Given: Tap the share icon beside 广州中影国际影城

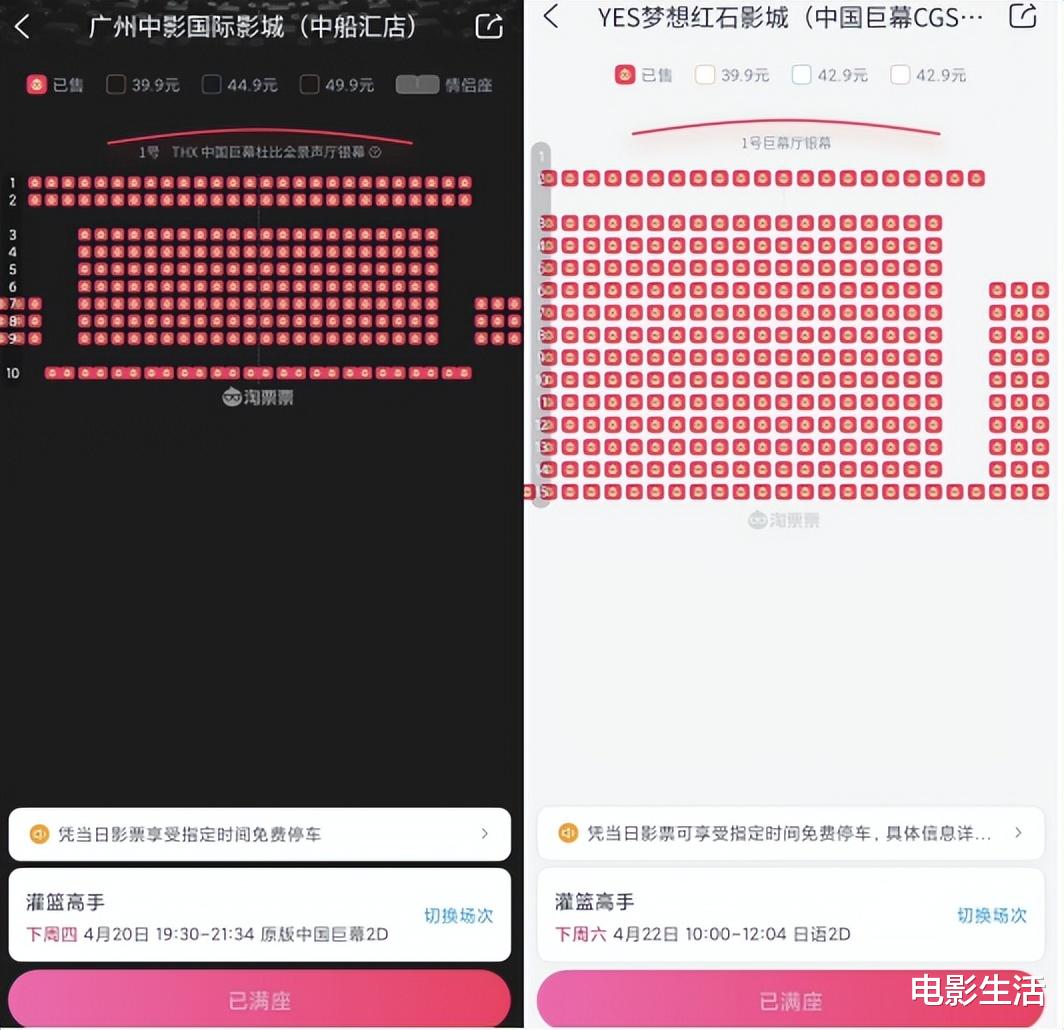Looking at the screenshot, I should point(489,26).
